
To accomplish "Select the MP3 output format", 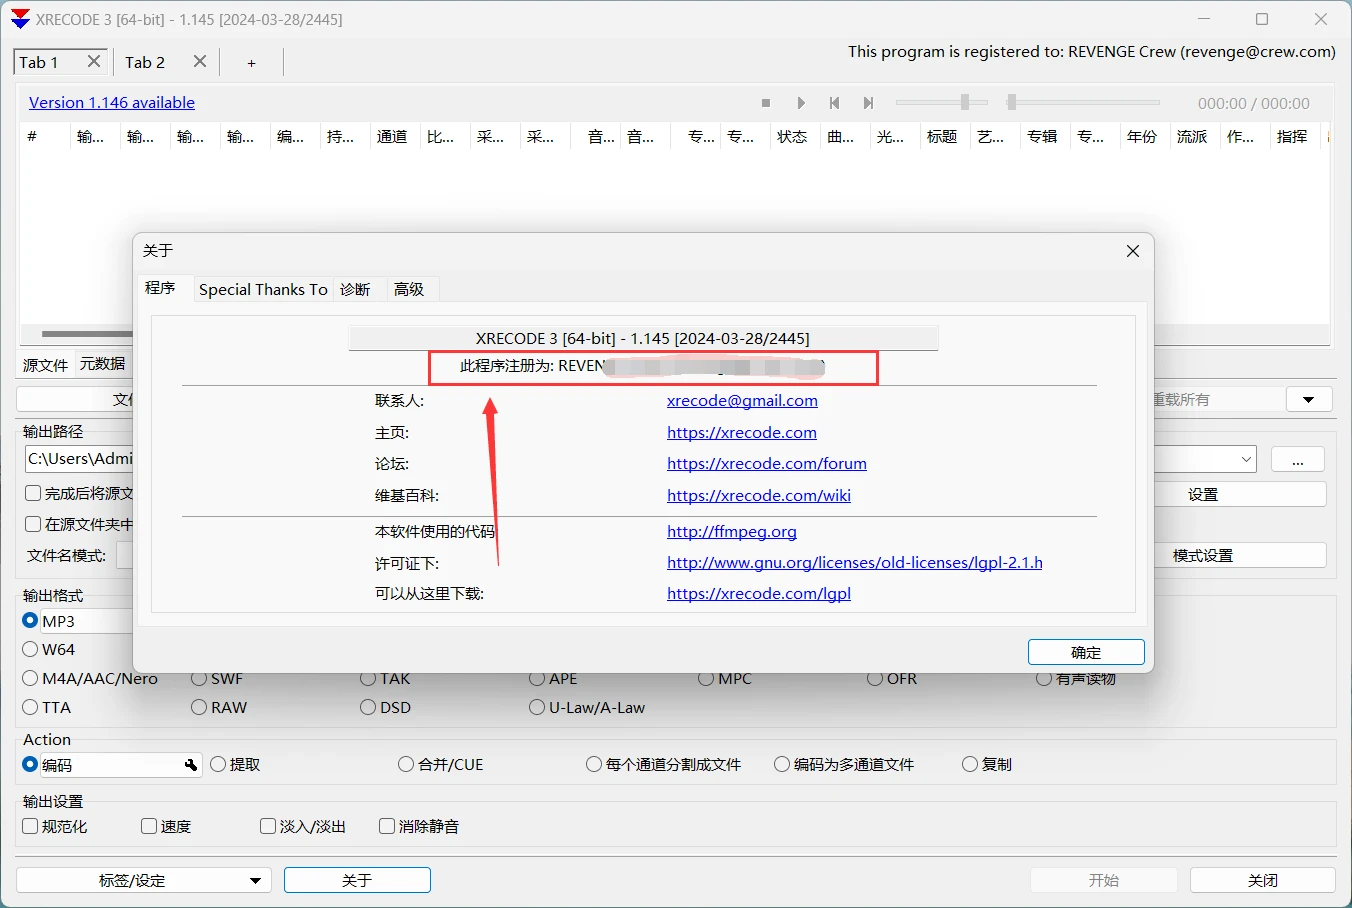I will (30, 621).
